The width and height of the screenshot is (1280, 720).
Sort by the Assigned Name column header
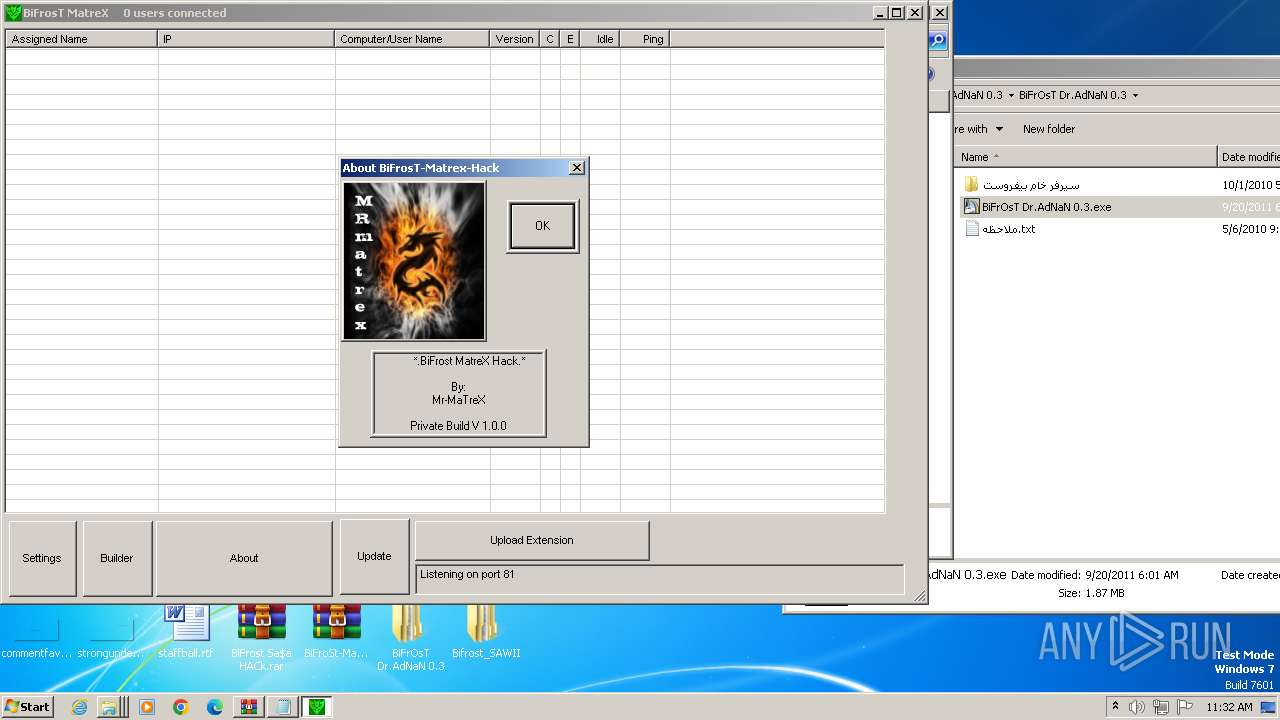81,39
